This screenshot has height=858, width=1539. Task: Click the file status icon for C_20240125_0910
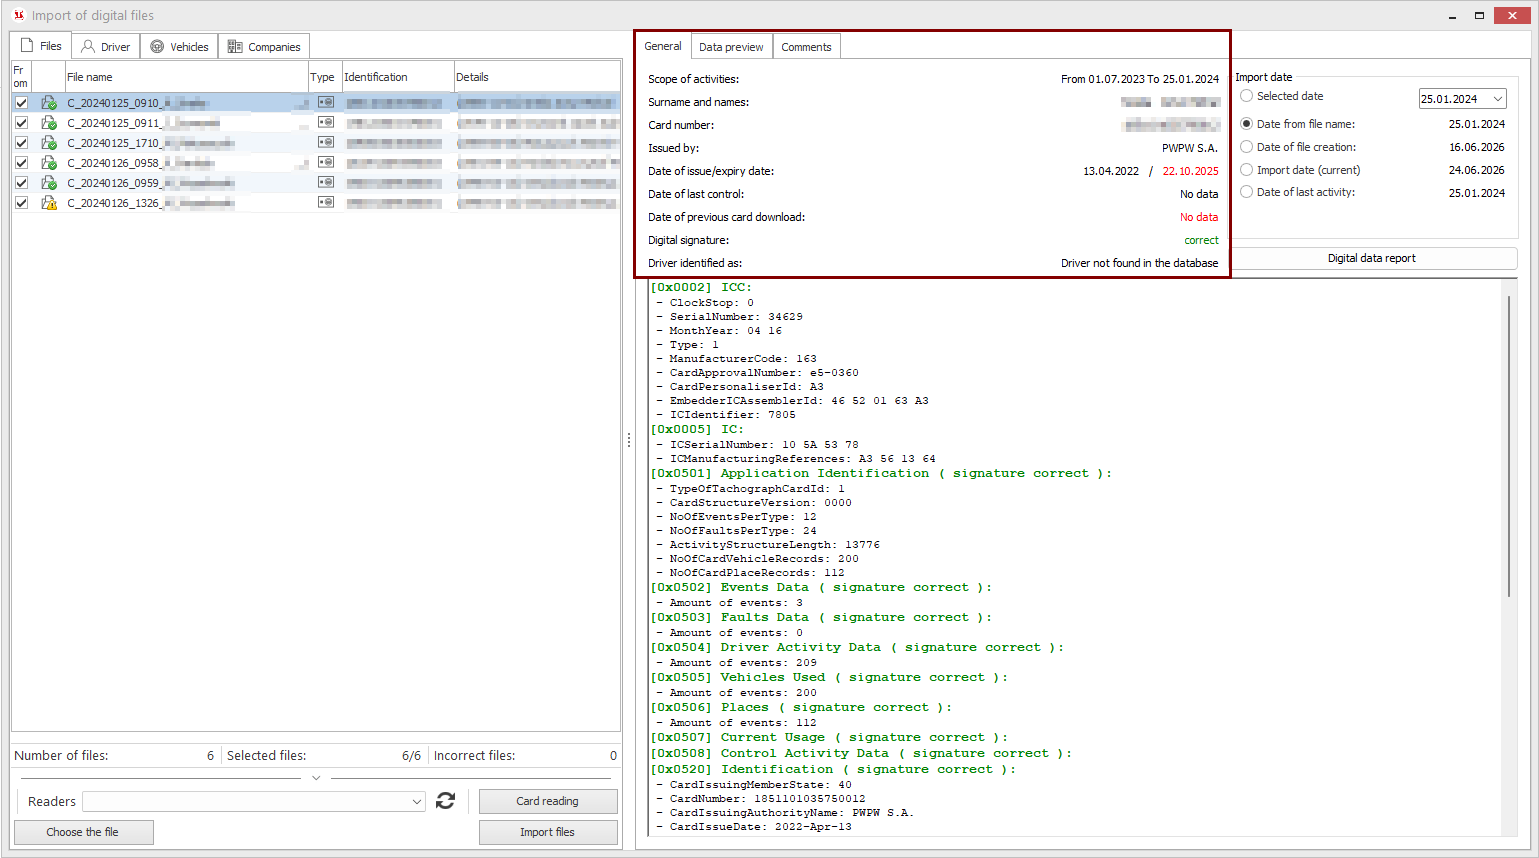point(48,103)
